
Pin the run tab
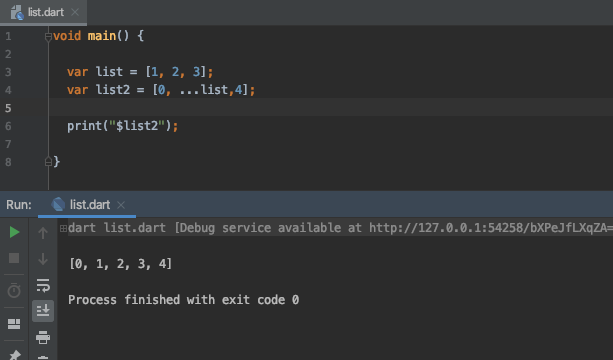15,355
